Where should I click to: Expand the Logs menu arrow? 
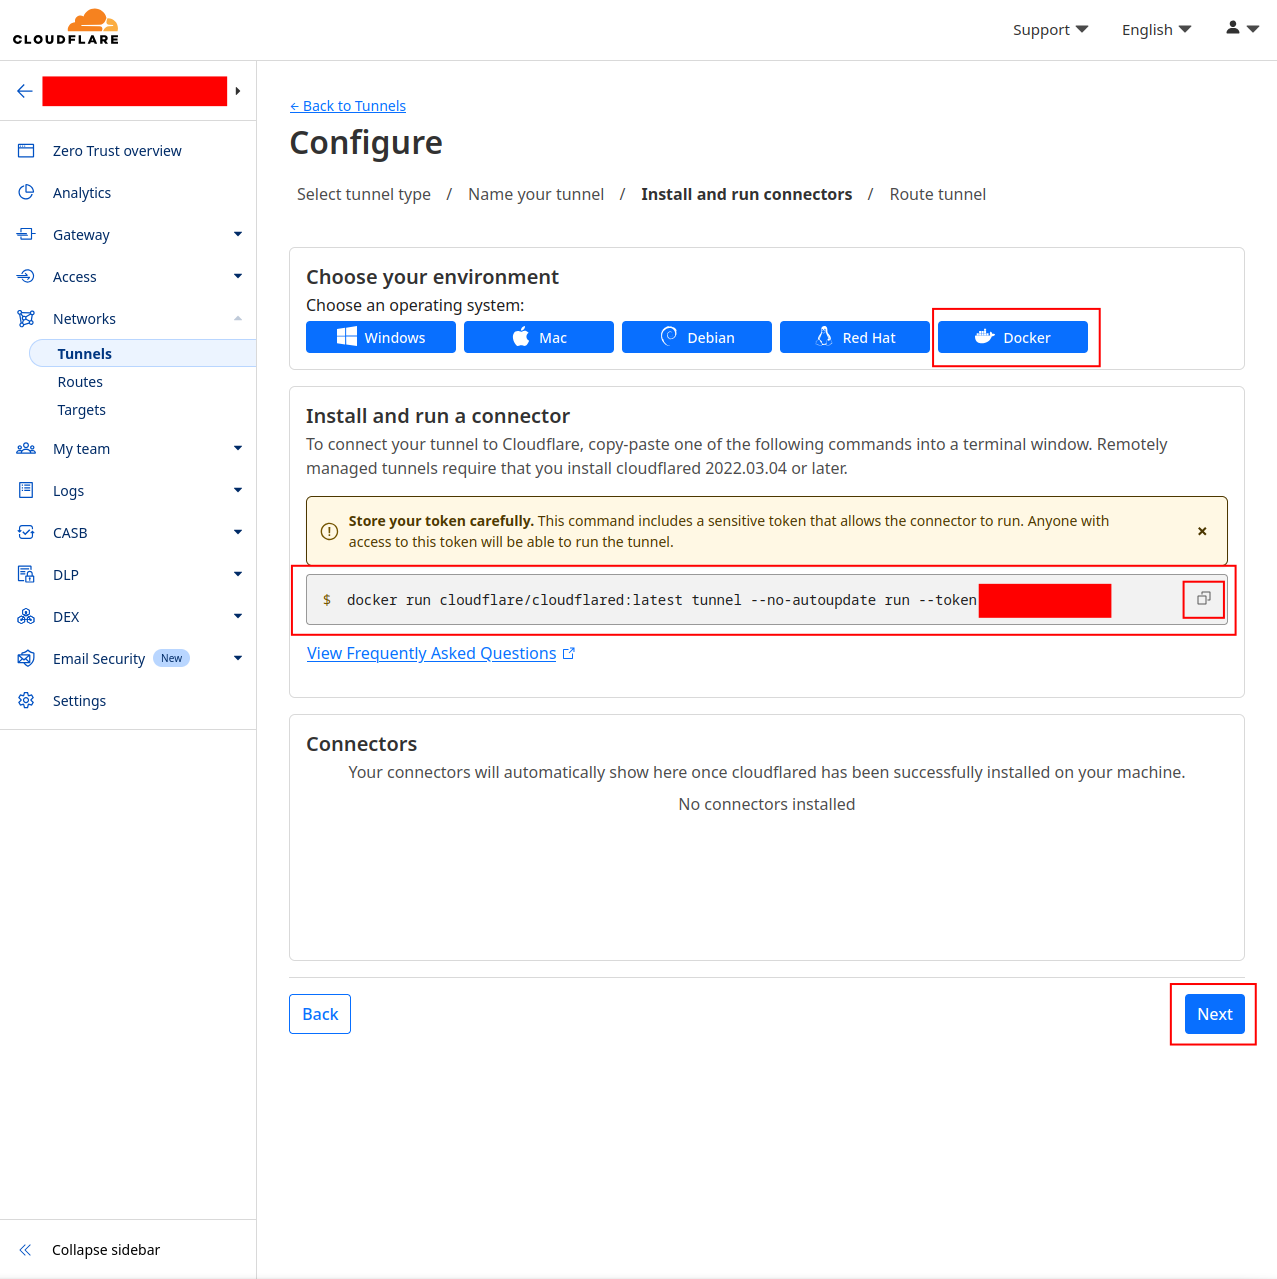[x=238, y=490]
